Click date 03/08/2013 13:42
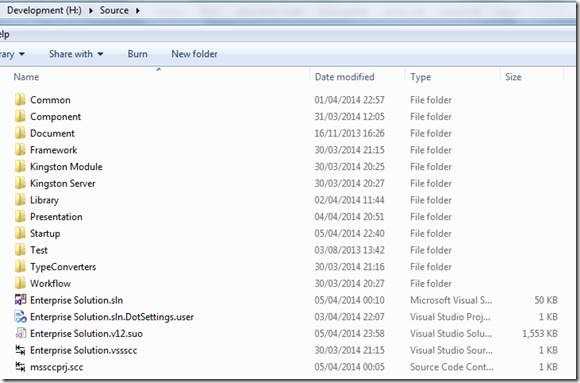580x383 pixels. tap(349, 250)
